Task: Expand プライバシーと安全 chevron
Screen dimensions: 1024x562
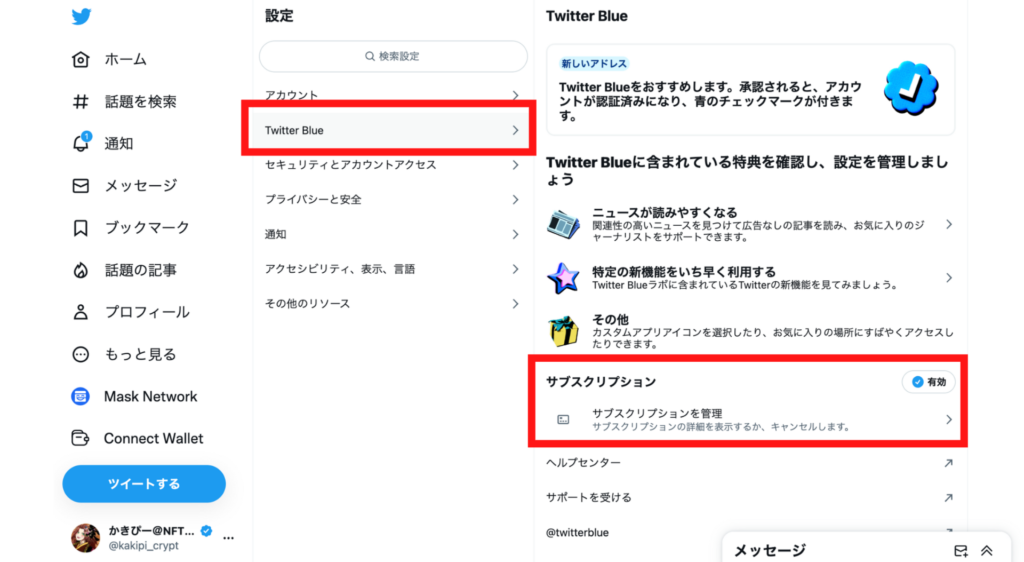Action: coord(515,200)
